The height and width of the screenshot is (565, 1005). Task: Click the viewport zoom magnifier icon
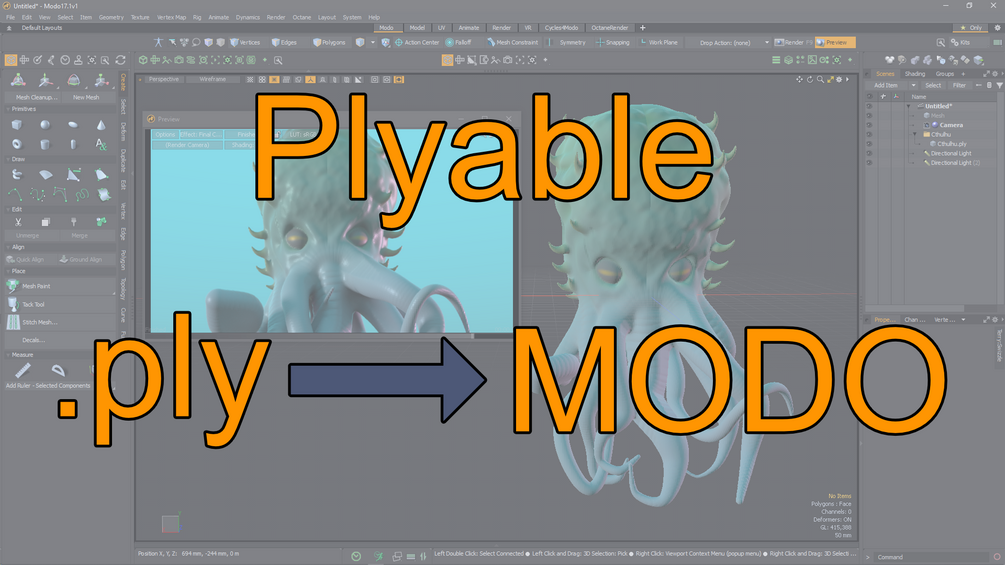click(820, 79)
